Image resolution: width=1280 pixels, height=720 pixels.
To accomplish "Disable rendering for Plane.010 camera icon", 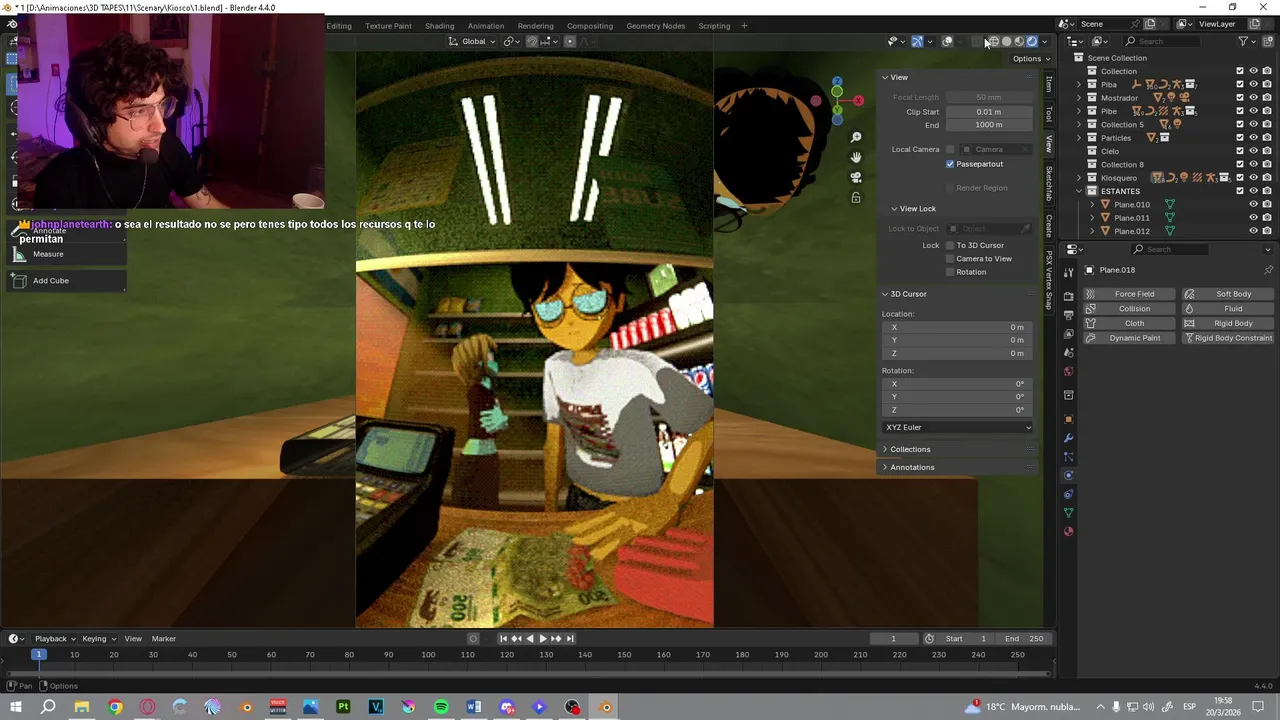I will point(1267,204).
